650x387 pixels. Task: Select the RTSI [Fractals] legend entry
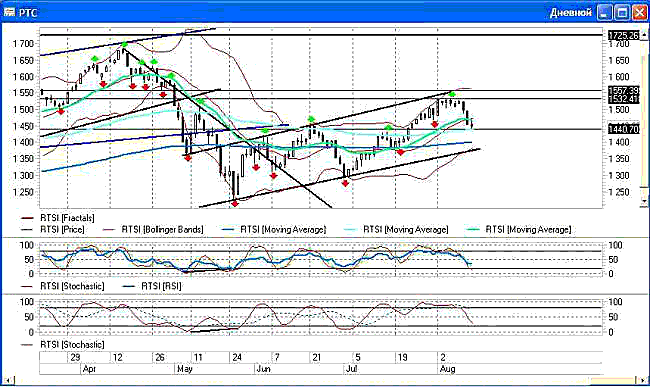click(67, 218)
